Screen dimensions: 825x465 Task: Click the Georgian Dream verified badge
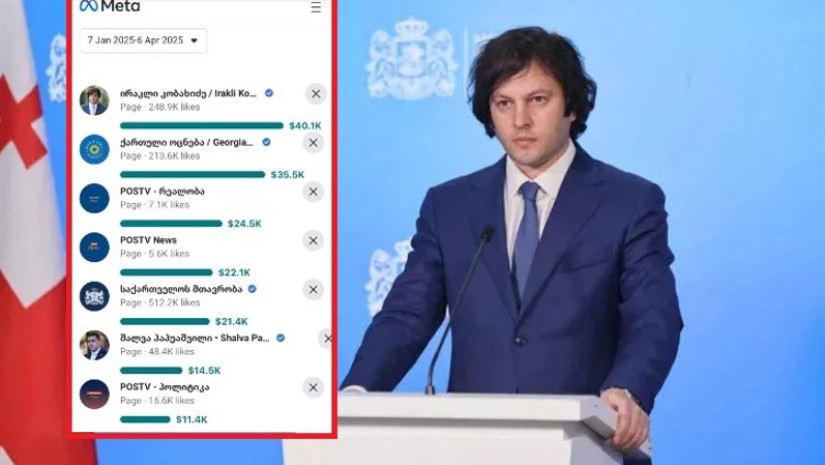tap(266, 142)
